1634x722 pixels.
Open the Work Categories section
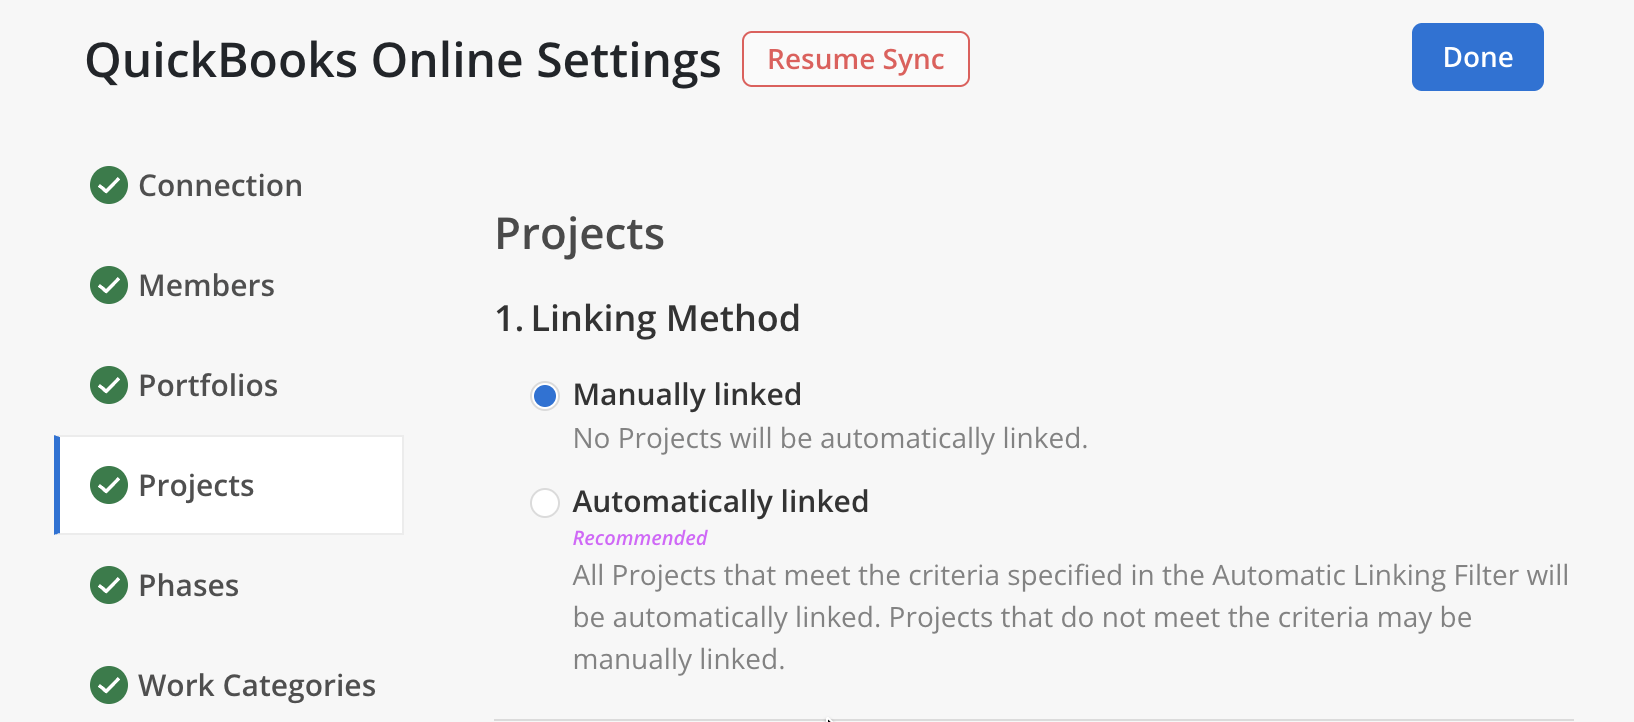pyautogui.click(x=257, y=685)
